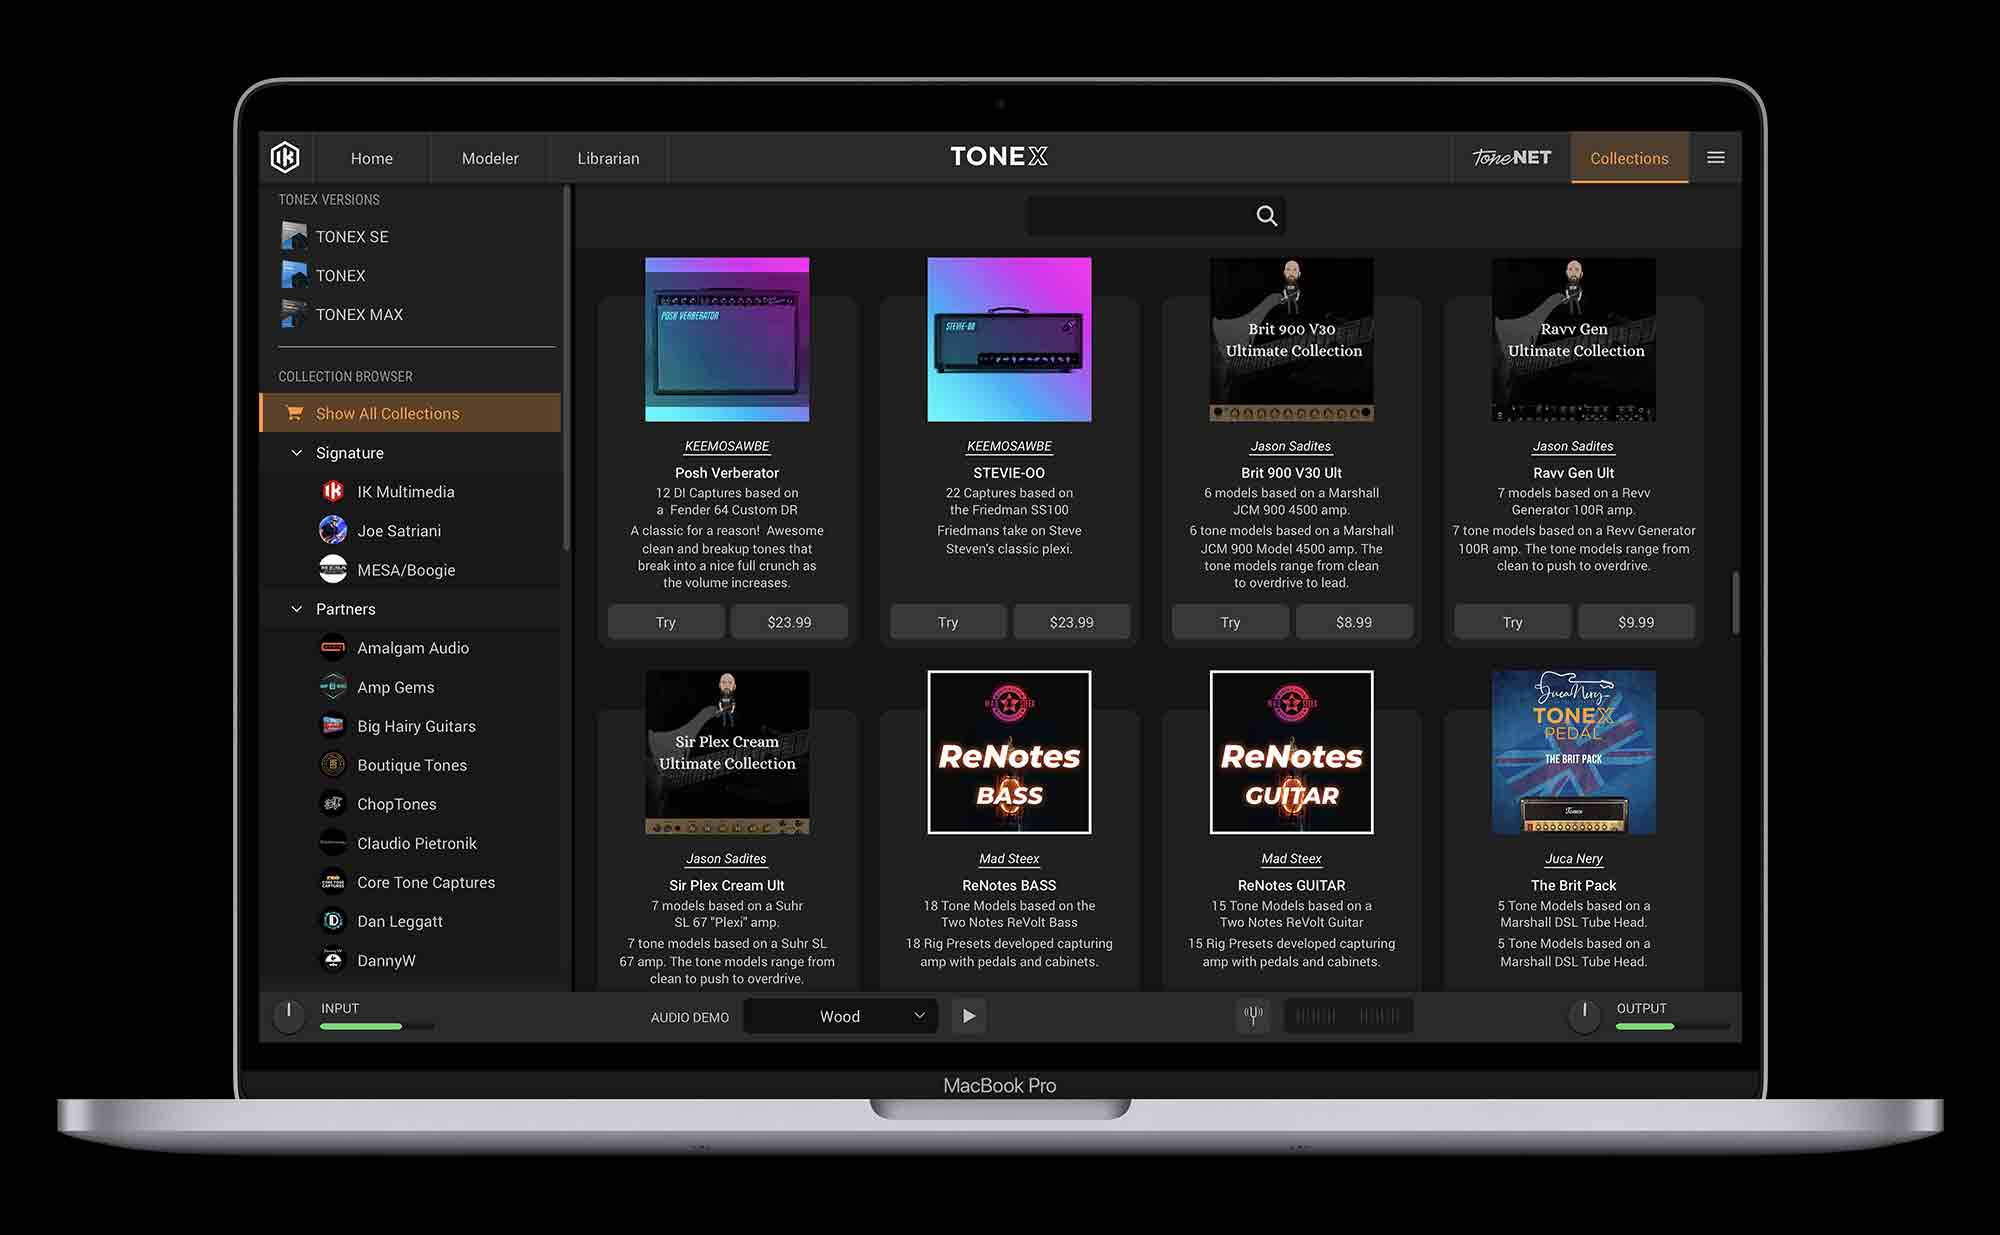Buy STEVIE-OO for $23.99

pos(1071,622)
